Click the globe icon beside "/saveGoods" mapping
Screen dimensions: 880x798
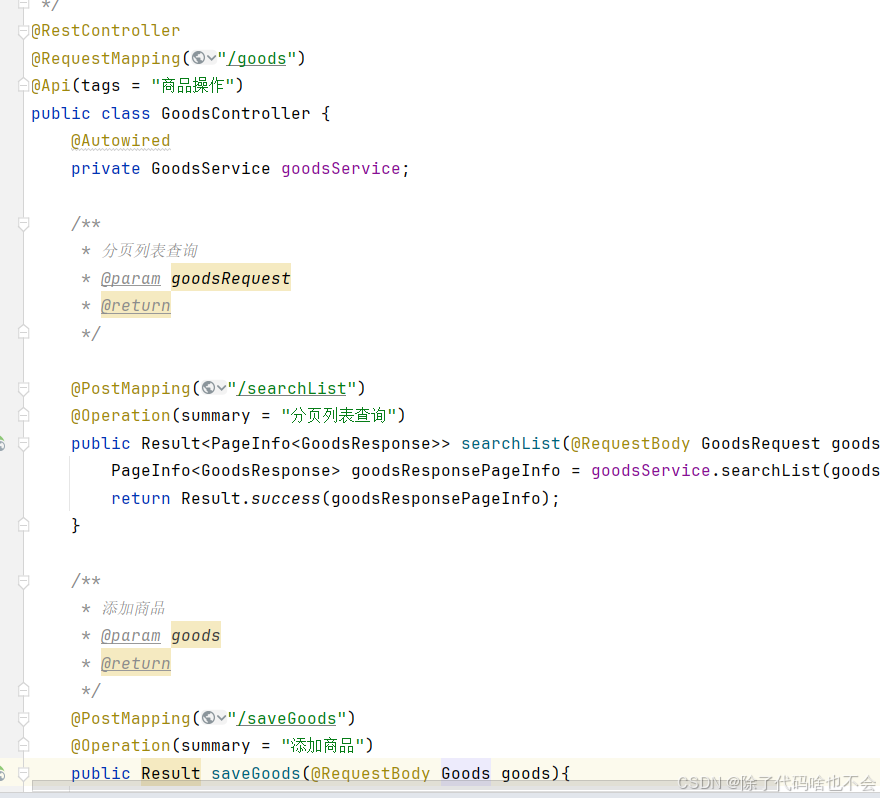[x=206, y=718]
